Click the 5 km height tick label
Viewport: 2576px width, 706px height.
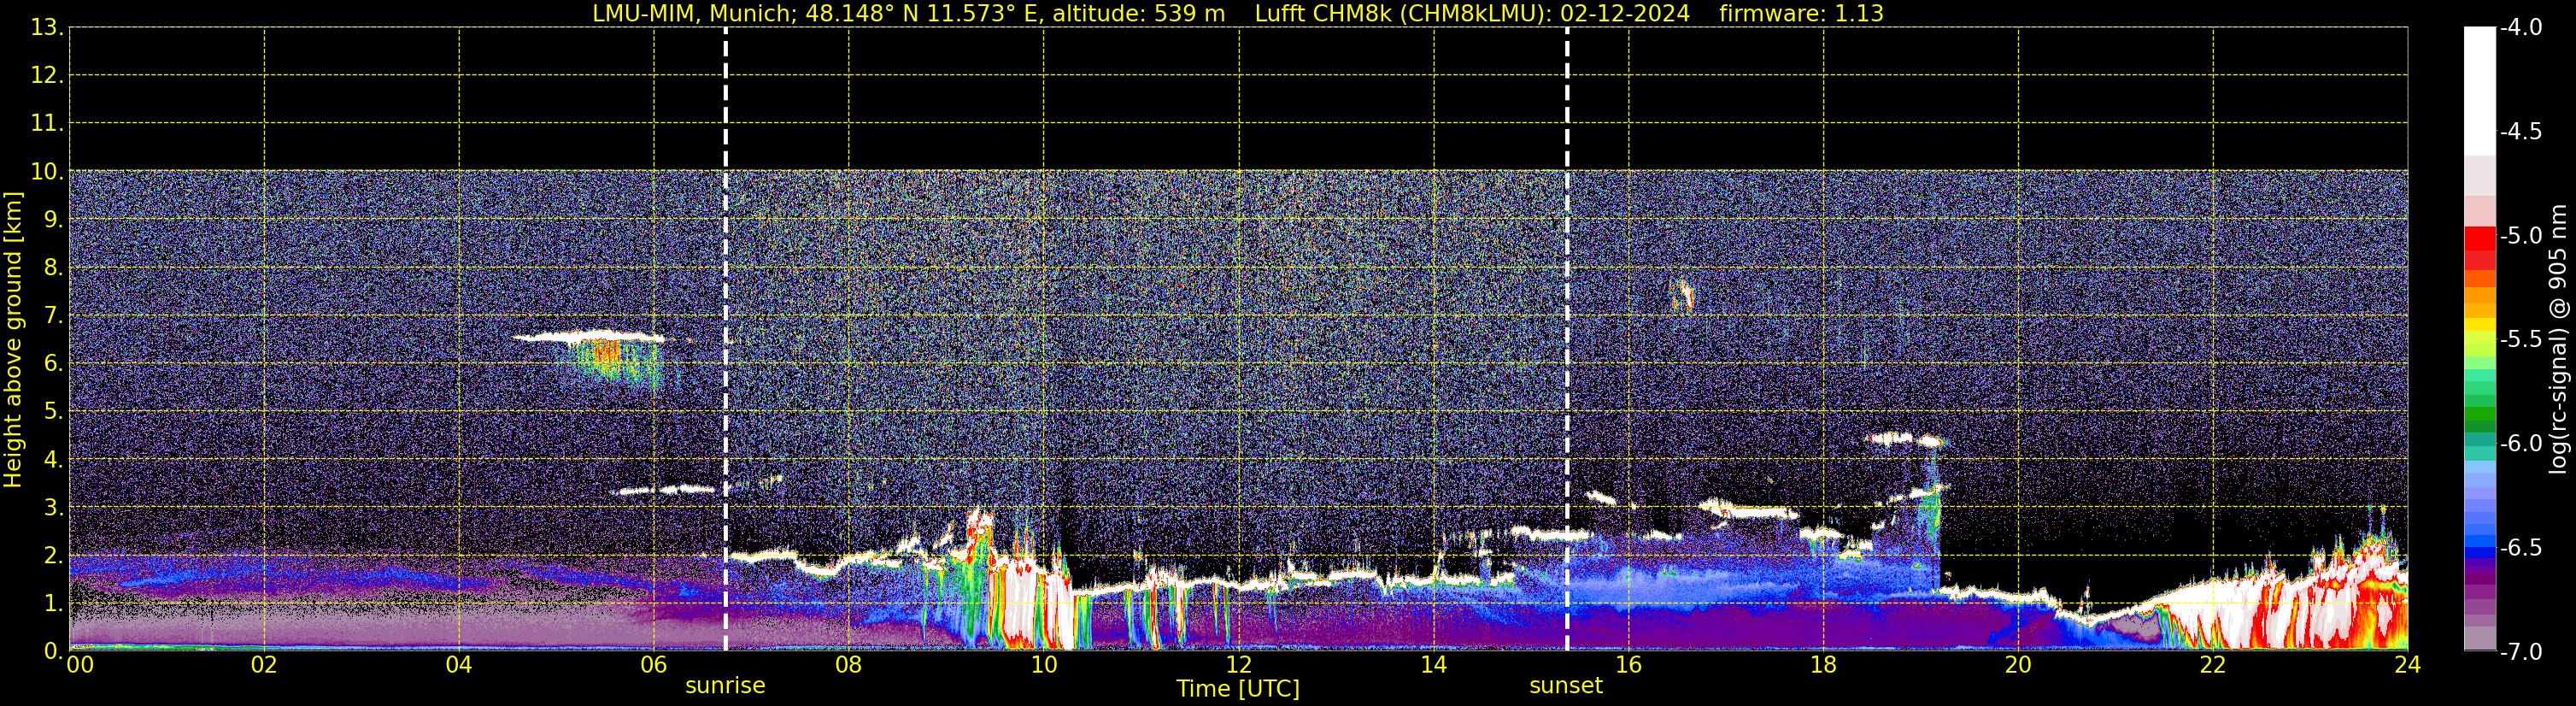[52, 411]
